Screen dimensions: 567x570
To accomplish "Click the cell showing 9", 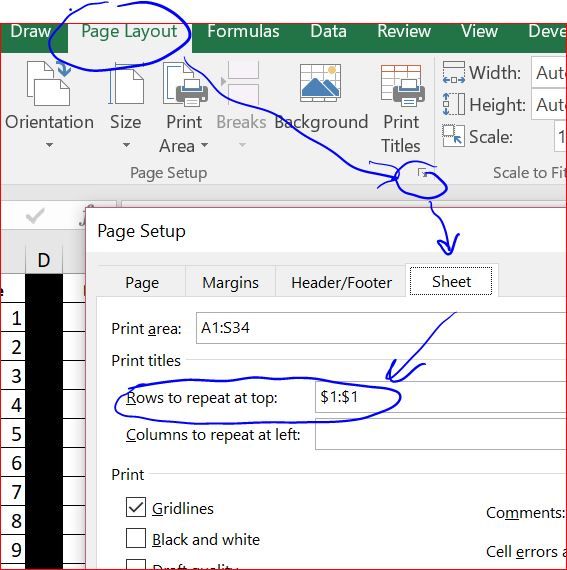I will coord(13,549).
